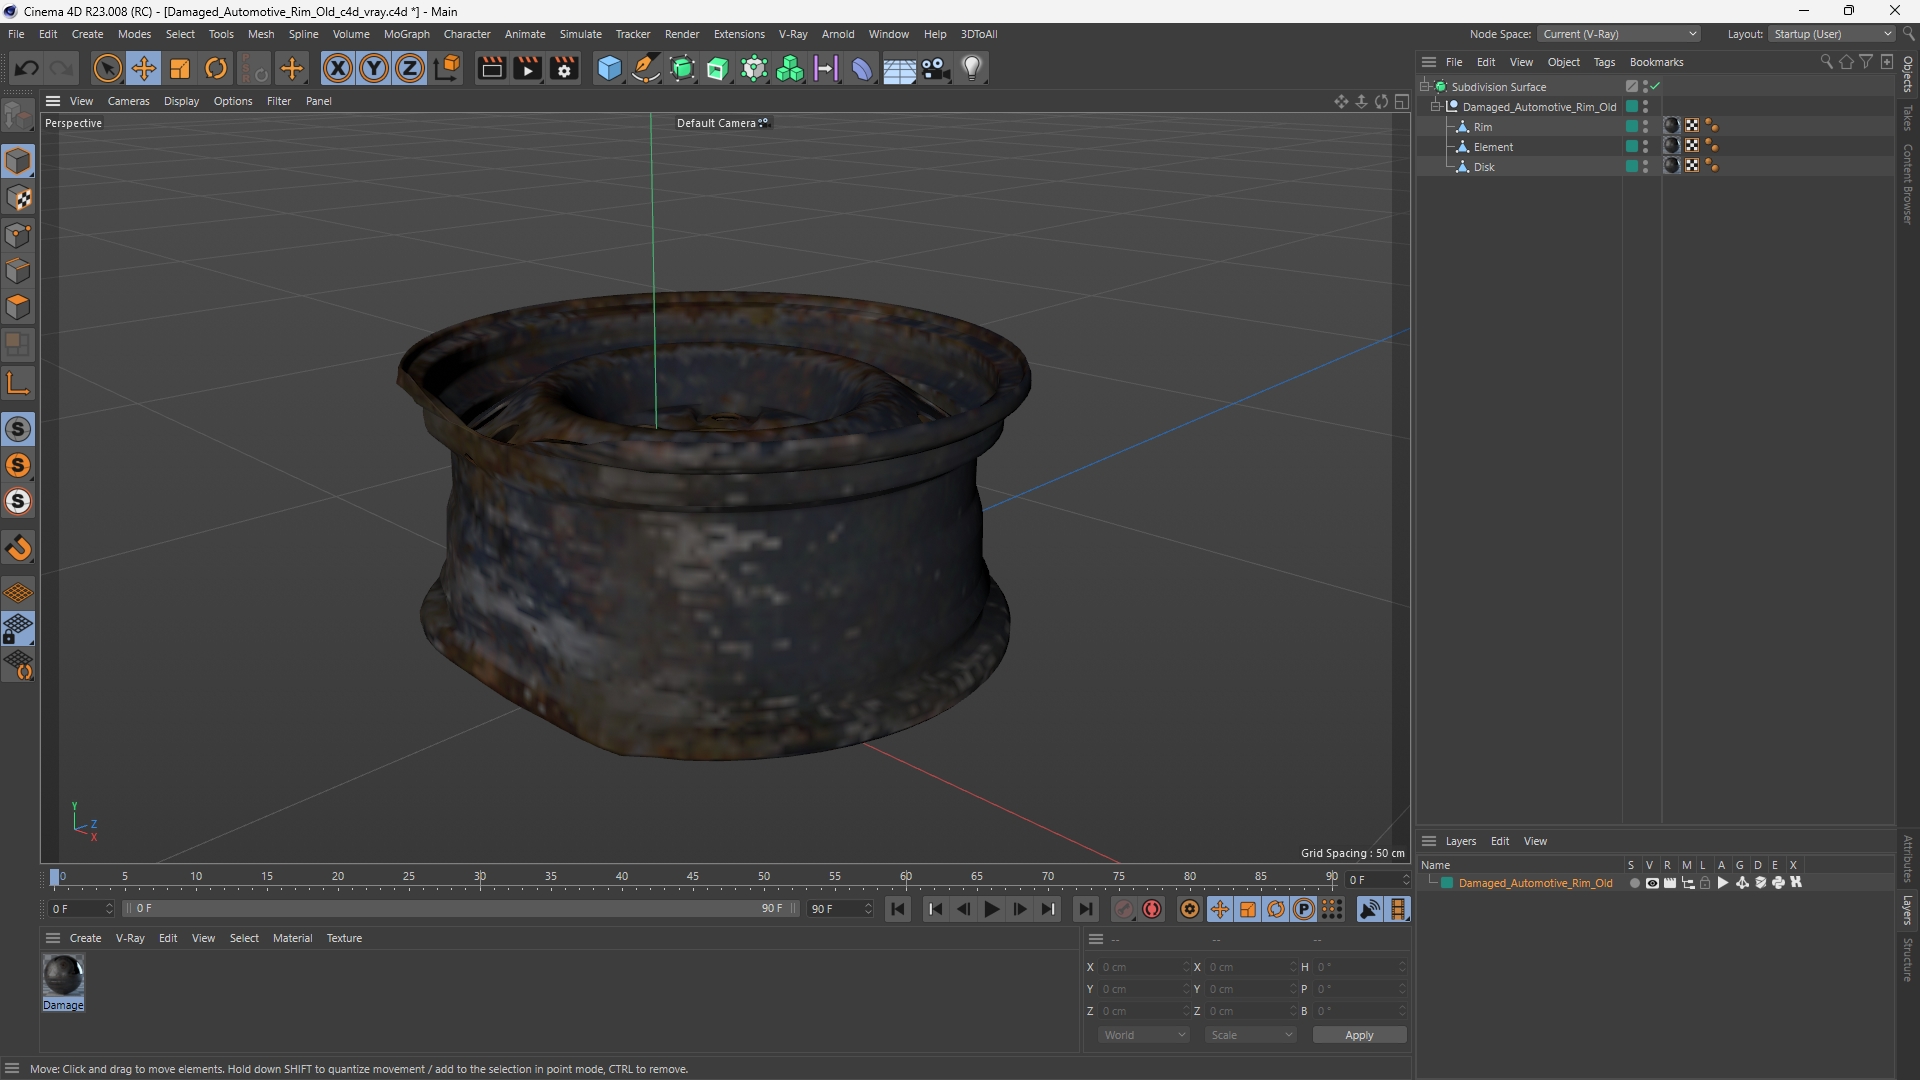This screenshot has height=1080, width=1920.
Task: Click the timeline preview range slider bar
Action: [460, 908]
